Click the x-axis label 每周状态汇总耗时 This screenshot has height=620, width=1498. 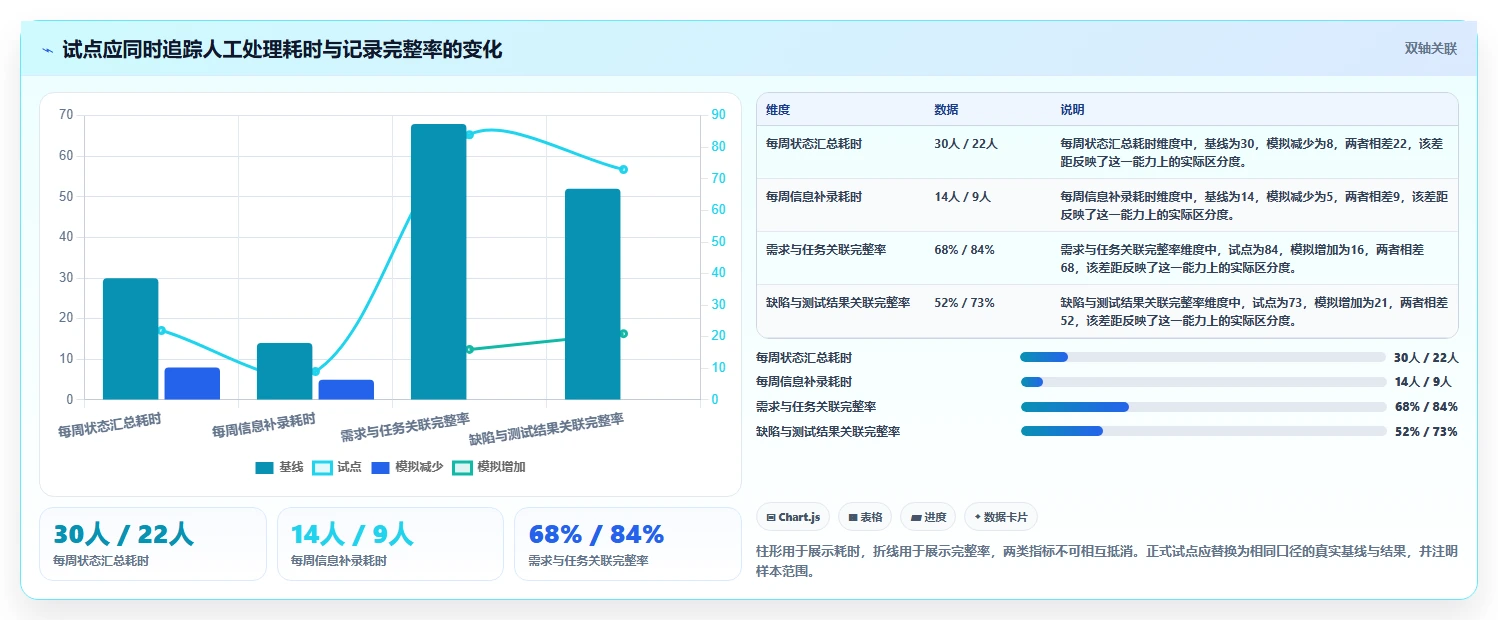[x=109, y=425]
